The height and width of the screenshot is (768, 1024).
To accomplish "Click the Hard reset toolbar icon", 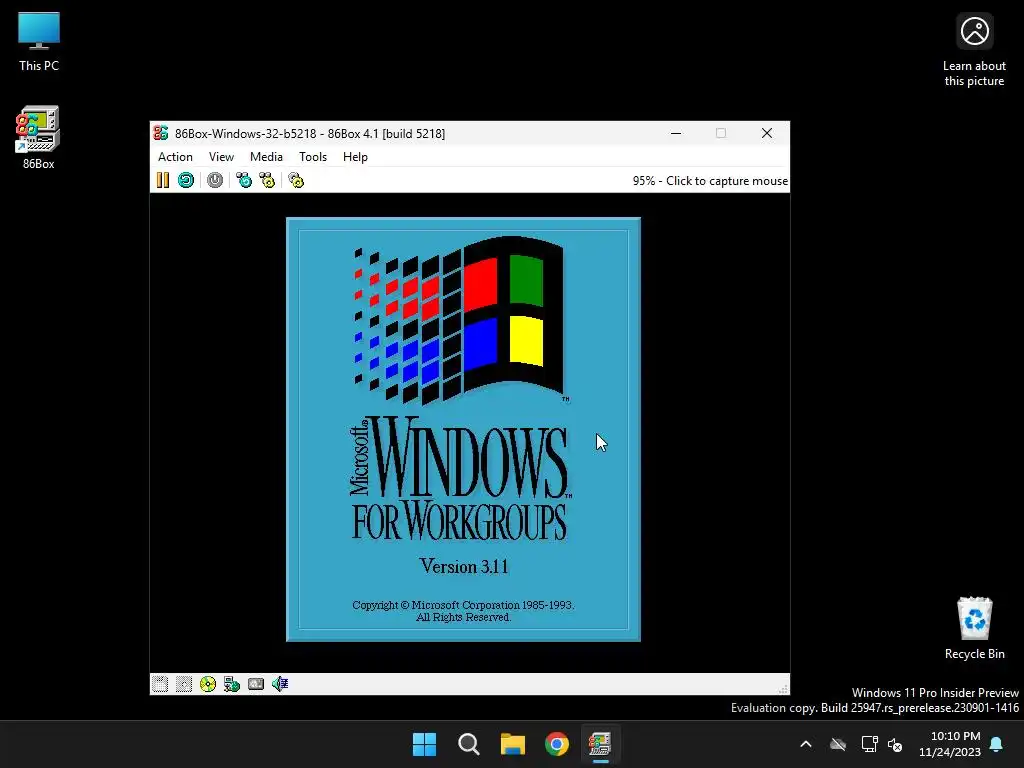I will tap(186, 180).
